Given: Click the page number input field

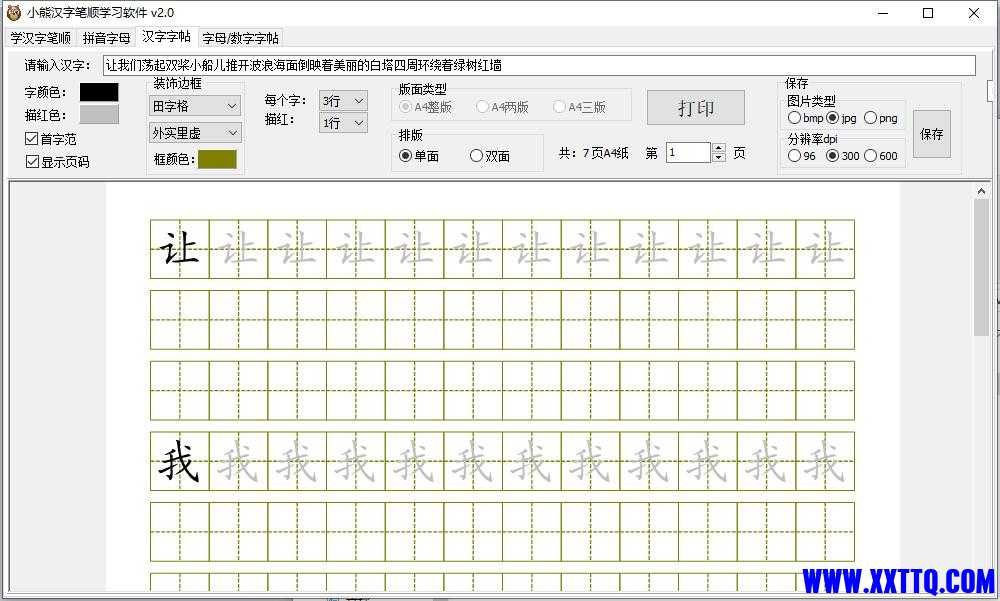Looking at the screenshot, I should (x=688, y=152).
